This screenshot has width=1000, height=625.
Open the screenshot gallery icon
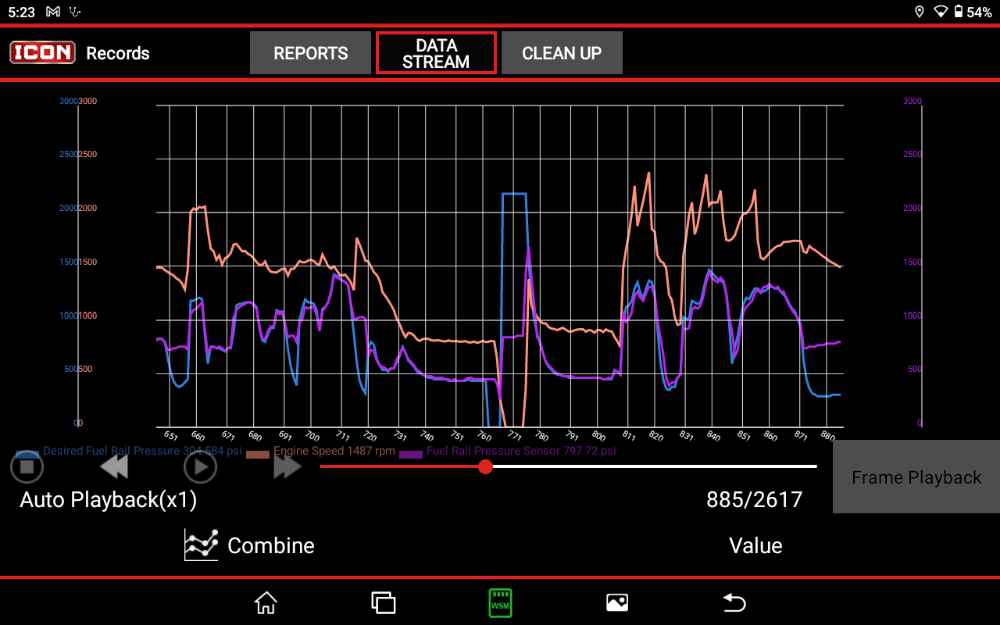pyautogui.click(x=617, y=602)
